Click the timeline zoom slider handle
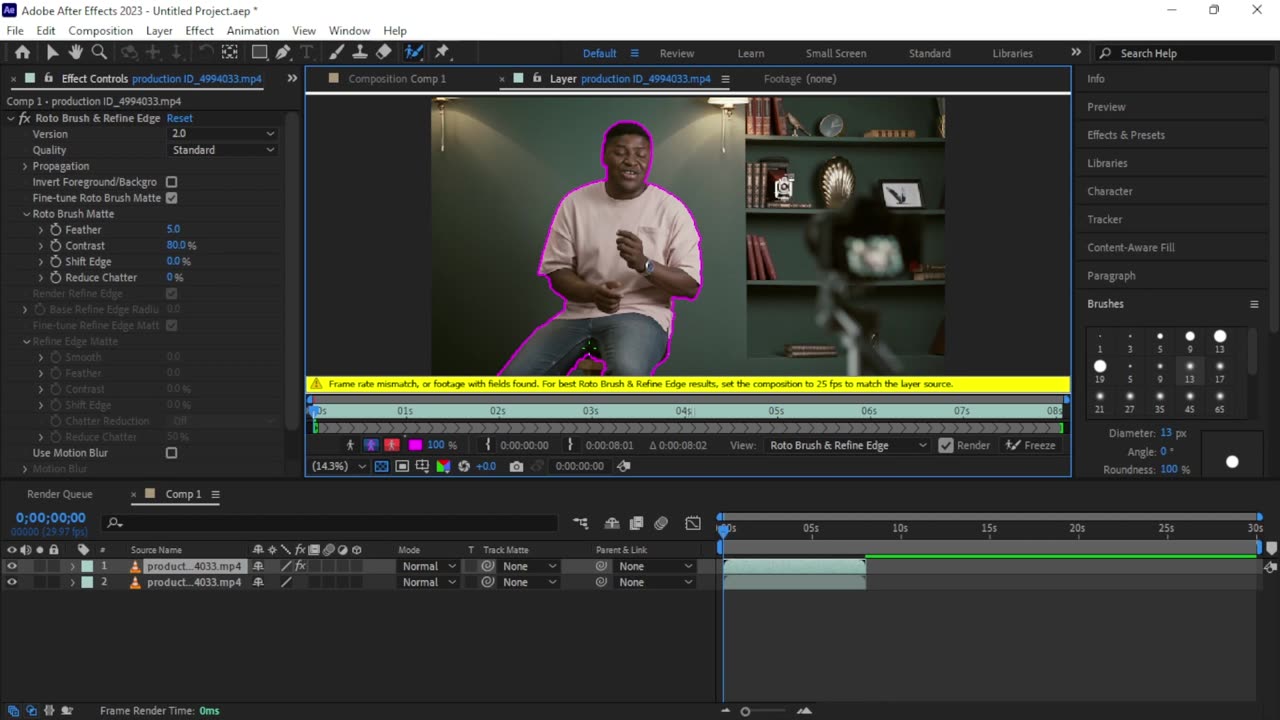 tap(745, 711)
